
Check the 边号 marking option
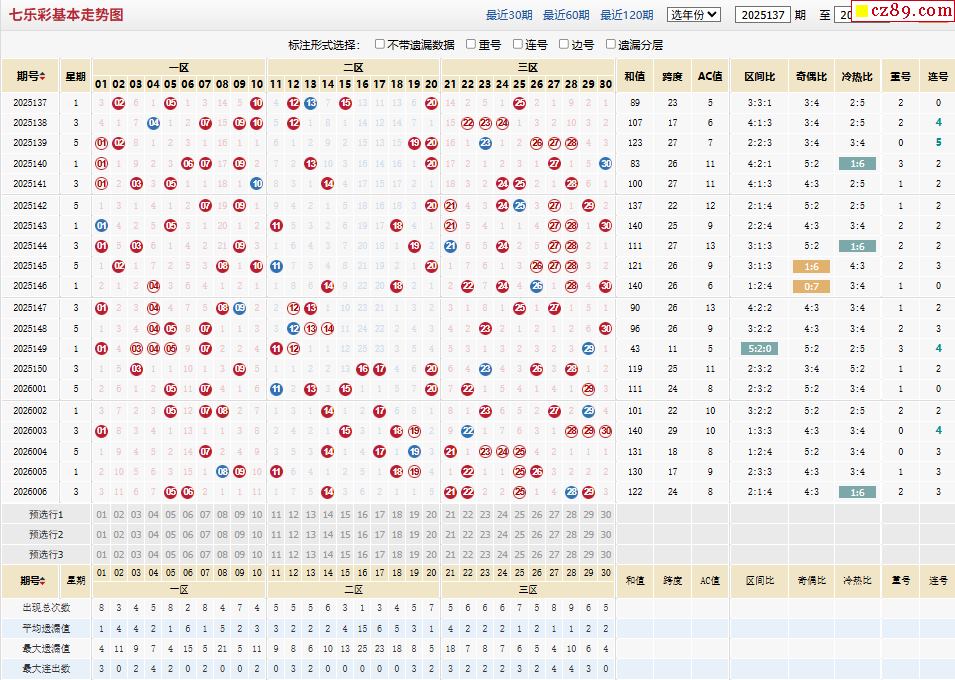(564, 44)
